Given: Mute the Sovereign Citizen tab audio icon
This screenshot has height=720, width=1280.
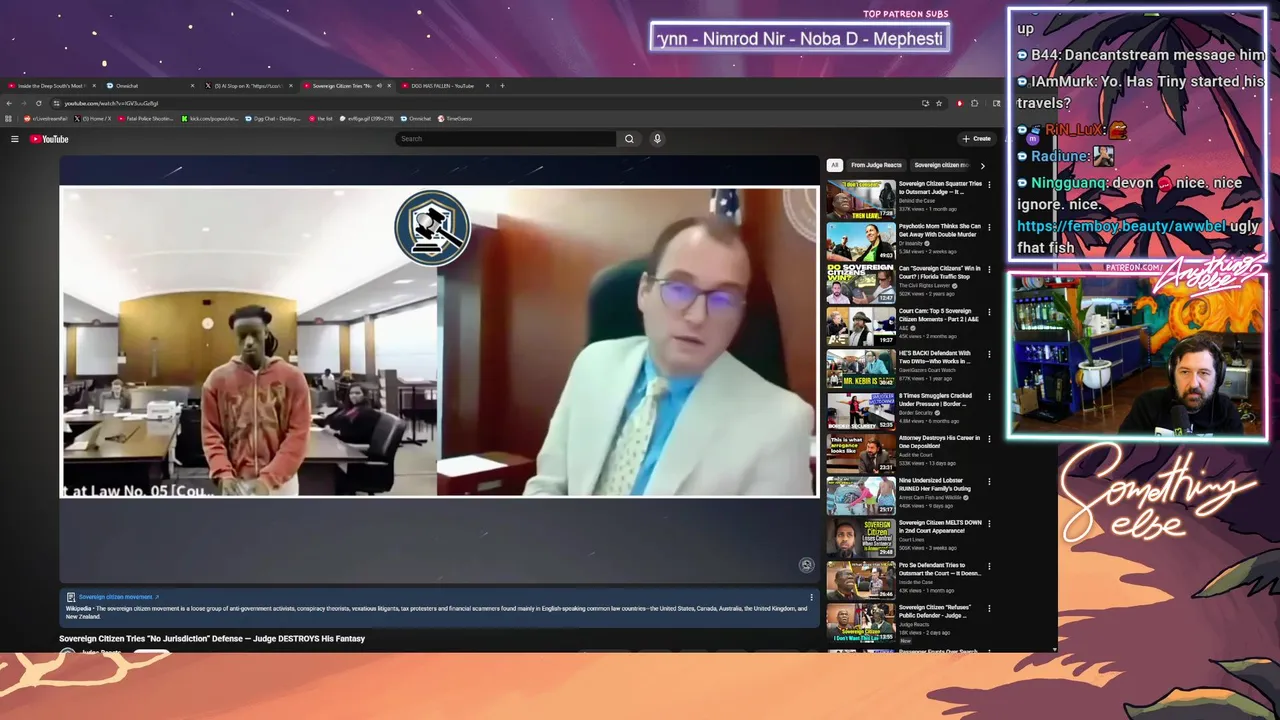Looking at the screenshot, I should 379,86.
